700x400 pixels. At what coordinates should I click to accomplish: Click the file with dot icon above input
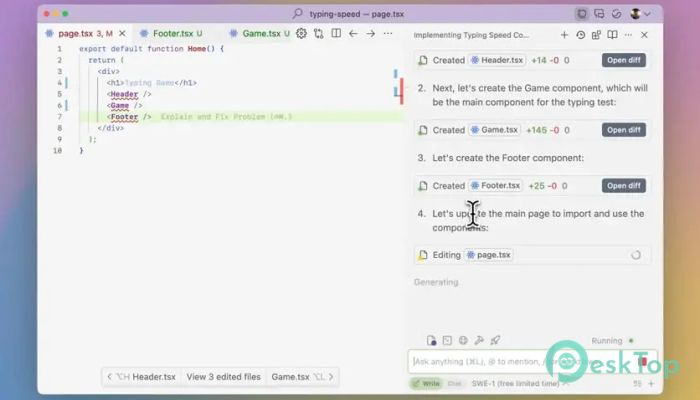coord(431,341)
